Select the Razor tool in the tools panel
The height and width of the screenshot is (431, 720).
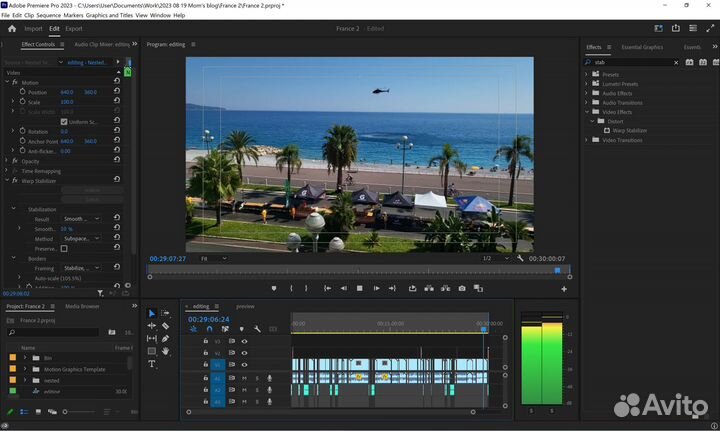165,326
